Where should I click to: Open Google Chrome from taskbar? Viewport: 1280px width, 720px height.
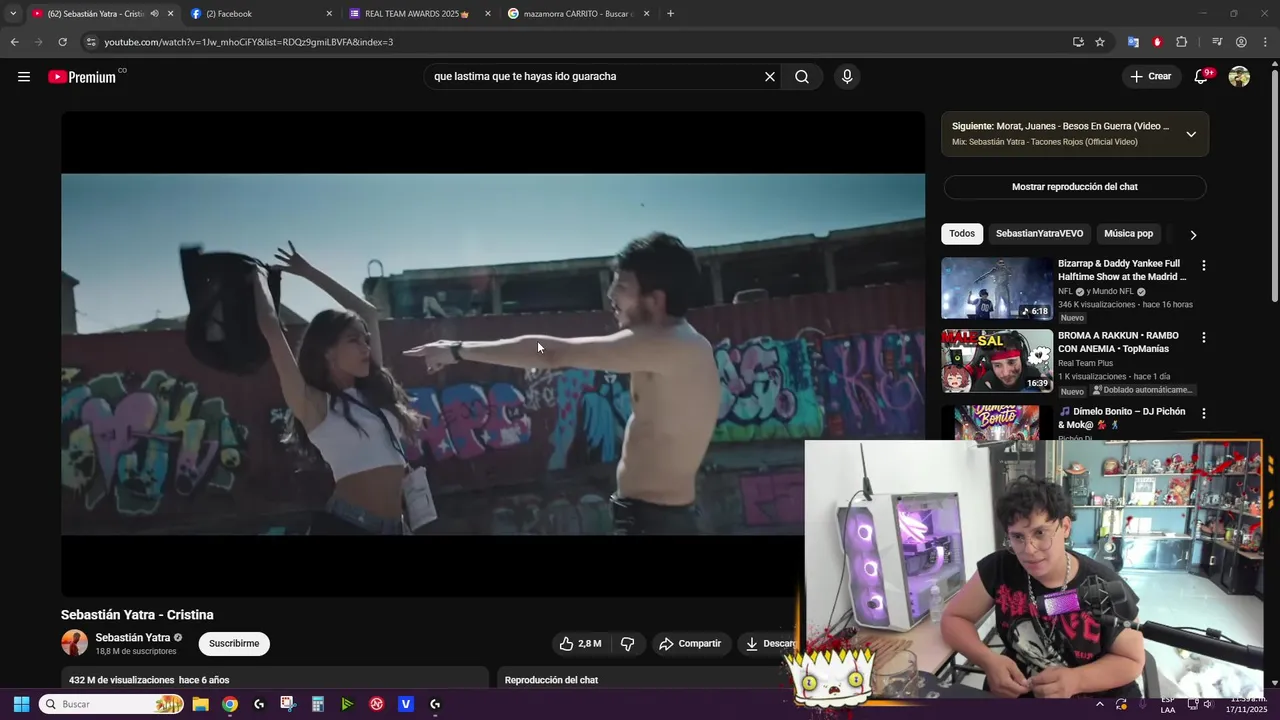pyautogui.click(x=230, y=704)
